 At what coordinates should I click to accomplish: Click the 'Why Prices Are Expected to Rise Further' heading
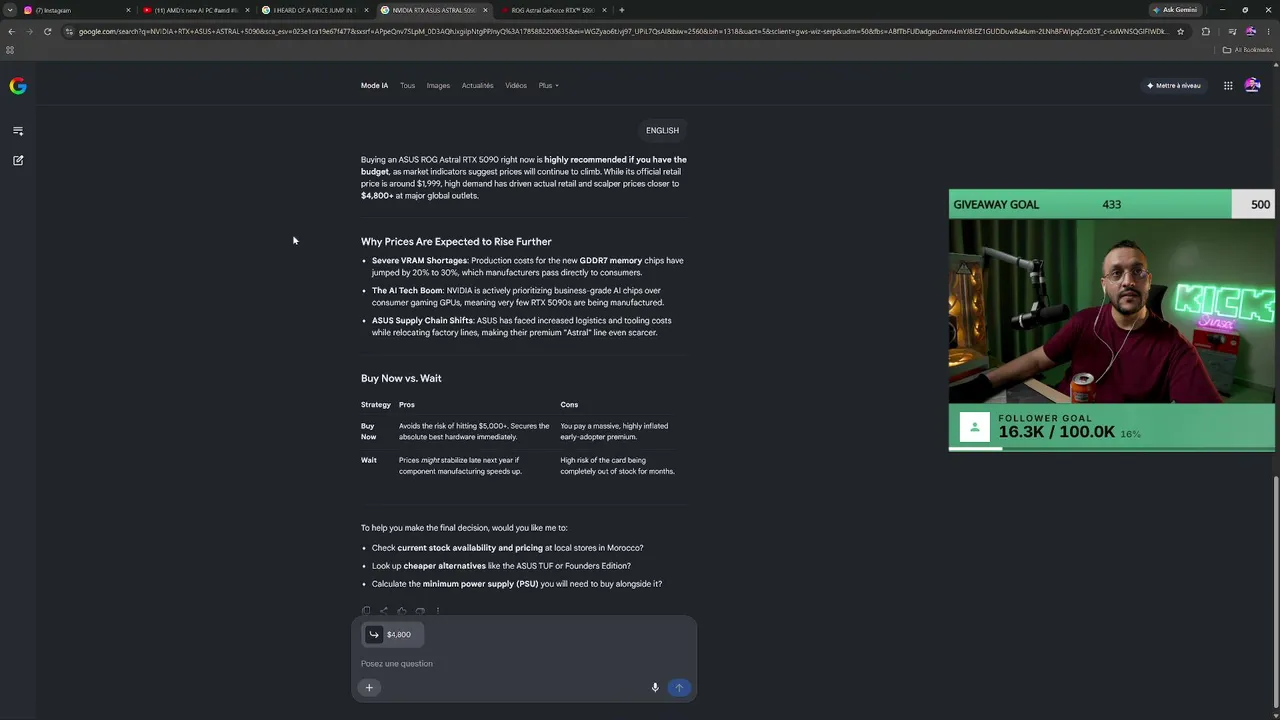456,242
